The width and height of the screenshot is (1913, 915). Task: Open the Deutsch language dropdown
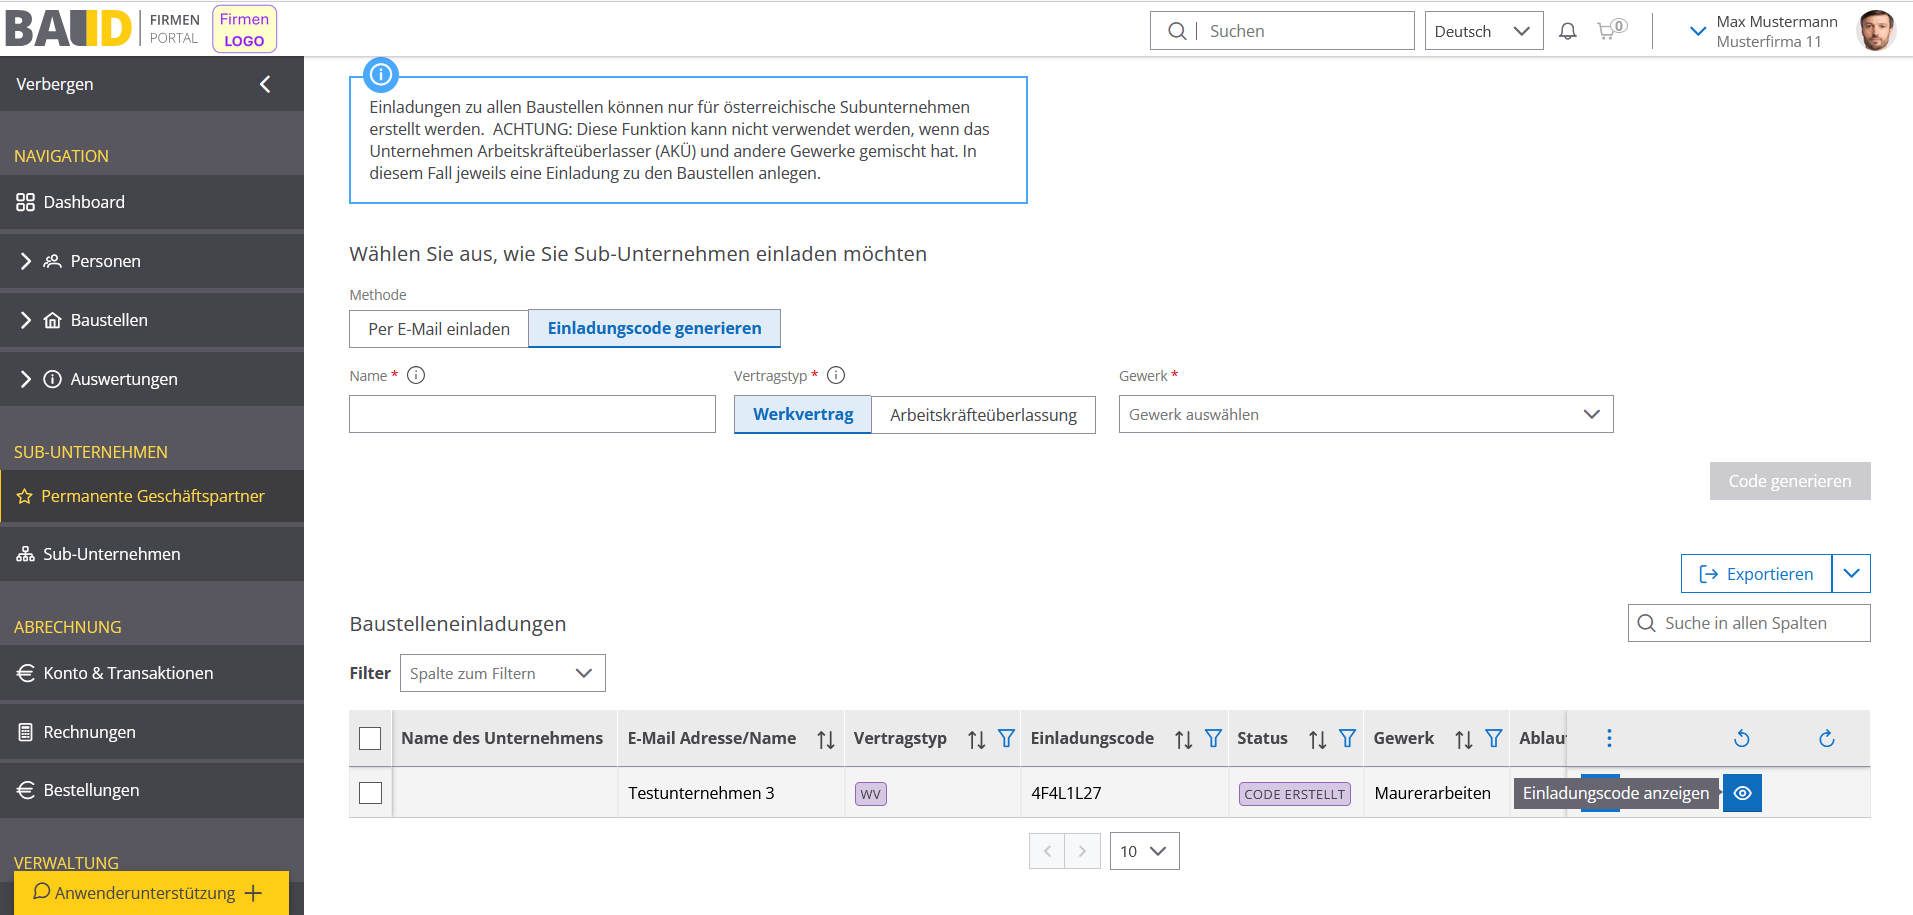(1483, 31)
